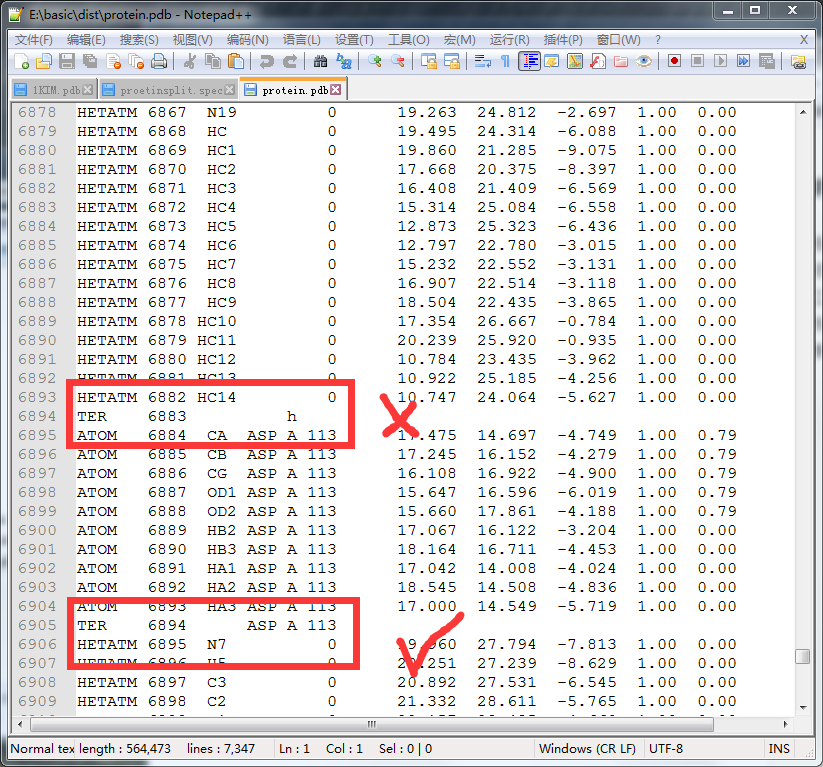823x767 pixels.
Task: Toggle show all characters pilcrow button
Action: 505,62
